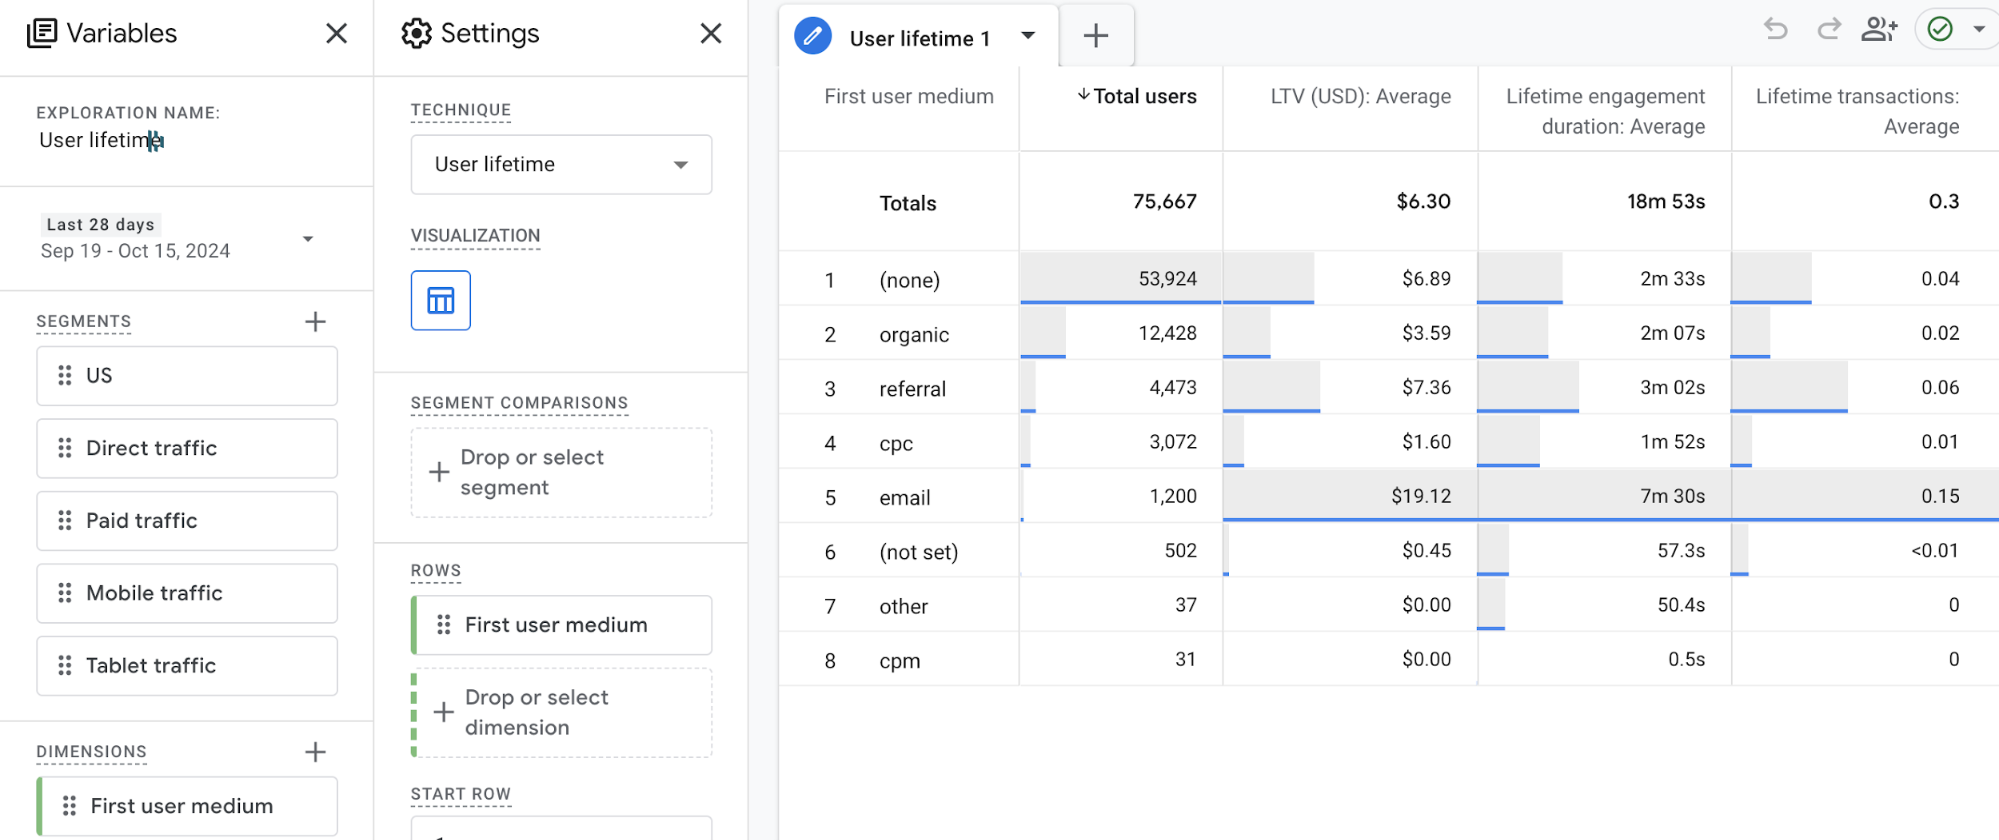Close the Settings panel

click(711, 34)
